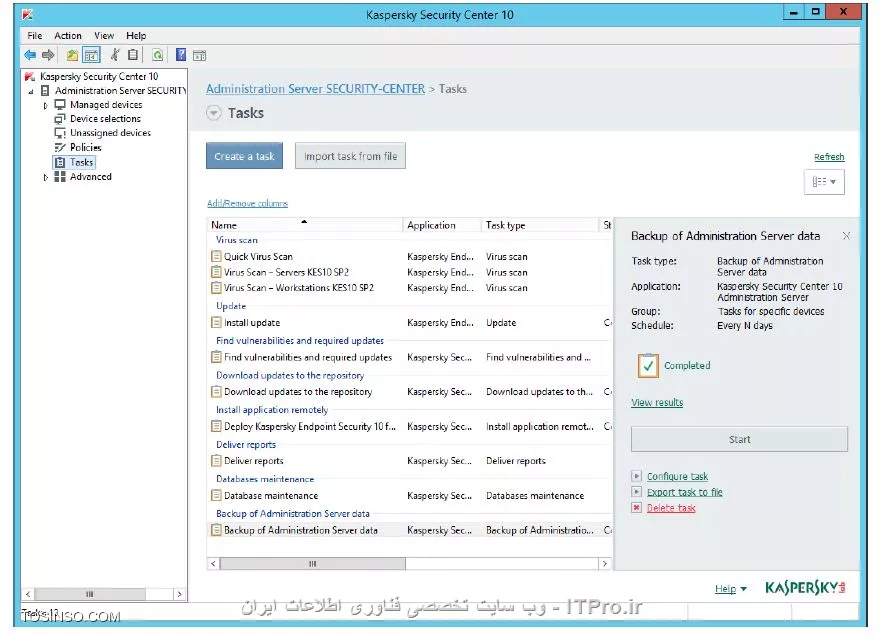Select Virus Scan – Servers KES10 SP2 task

click(x=410, y=272)
